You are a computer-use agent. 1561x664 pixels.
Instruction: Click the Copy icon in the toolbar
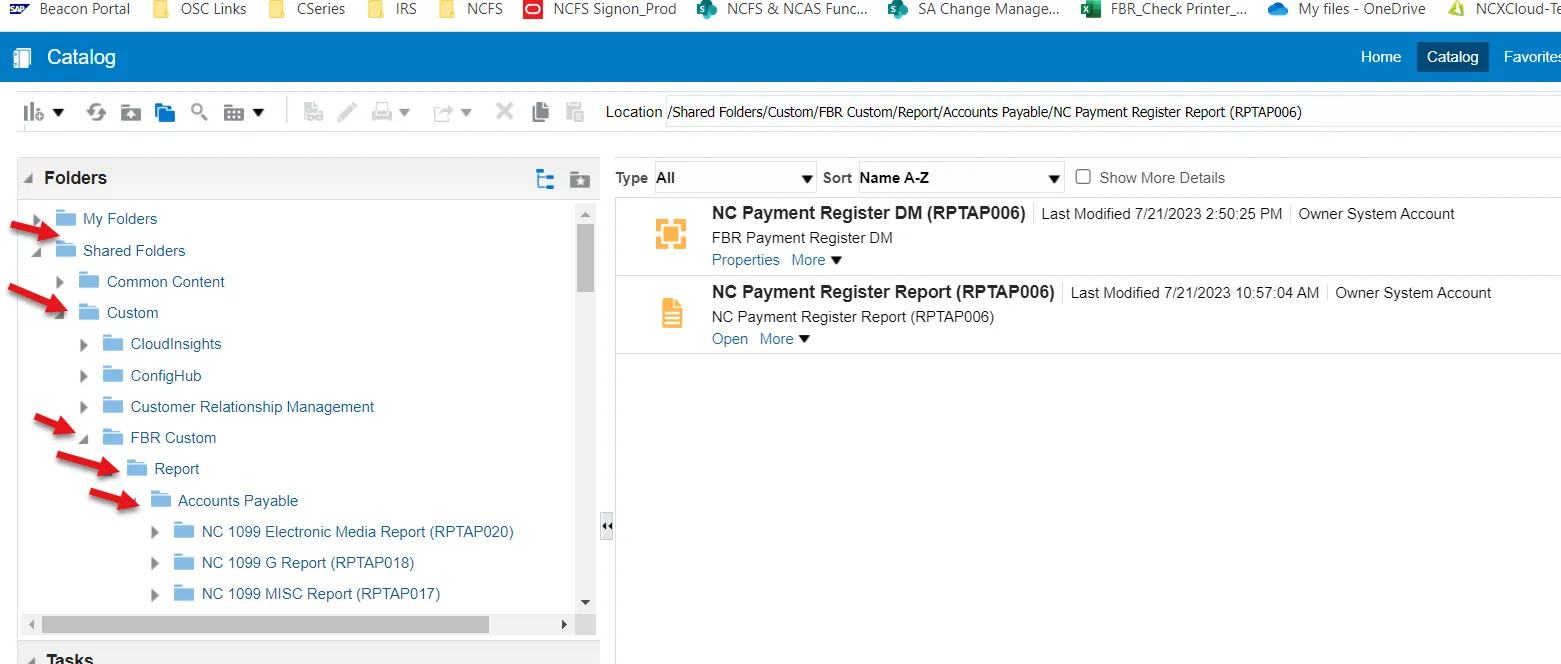click(x=540, y=112)
